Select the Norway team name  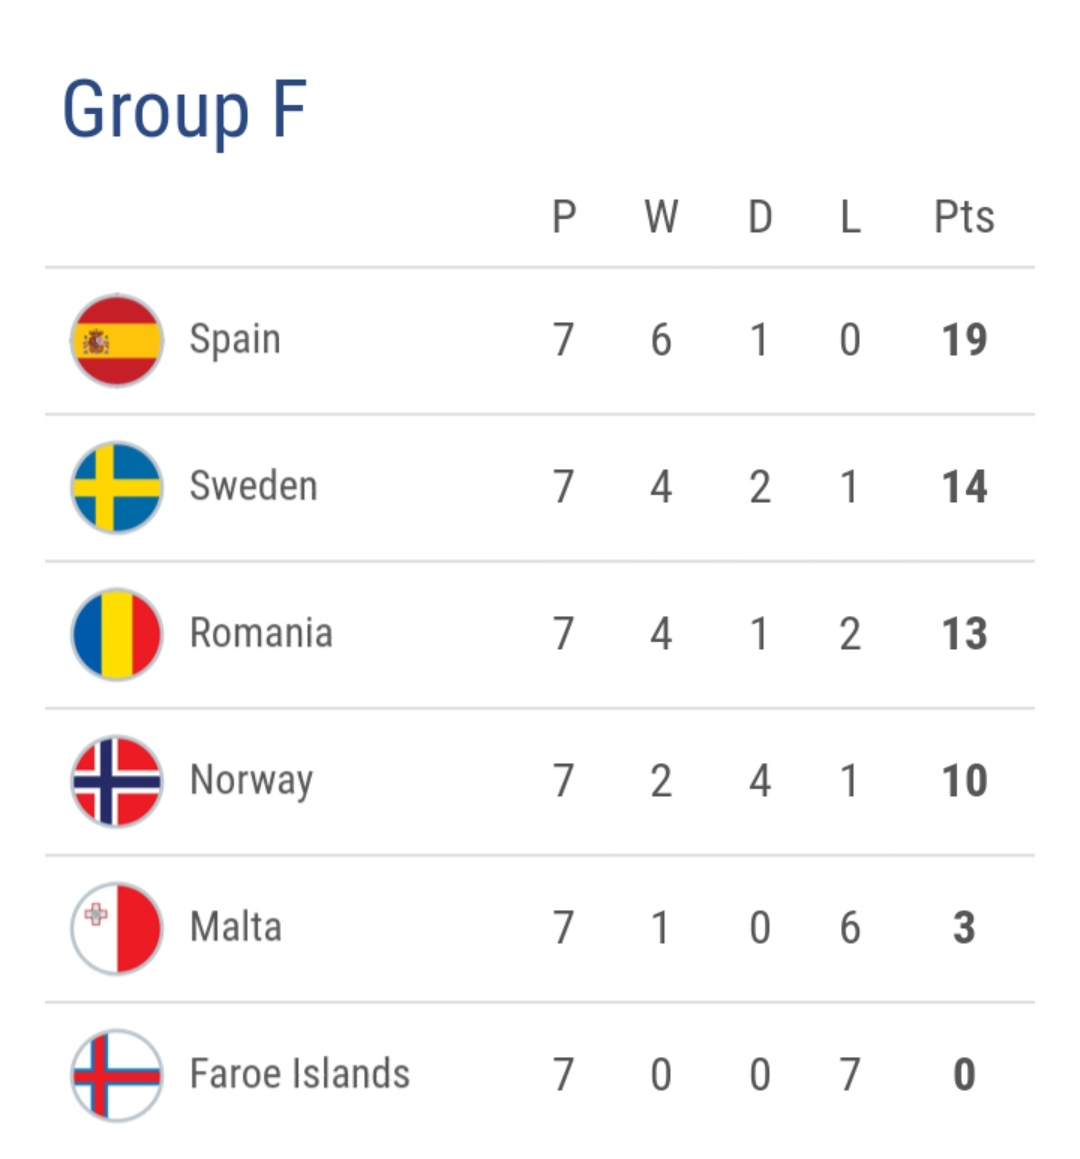[251, 781]
